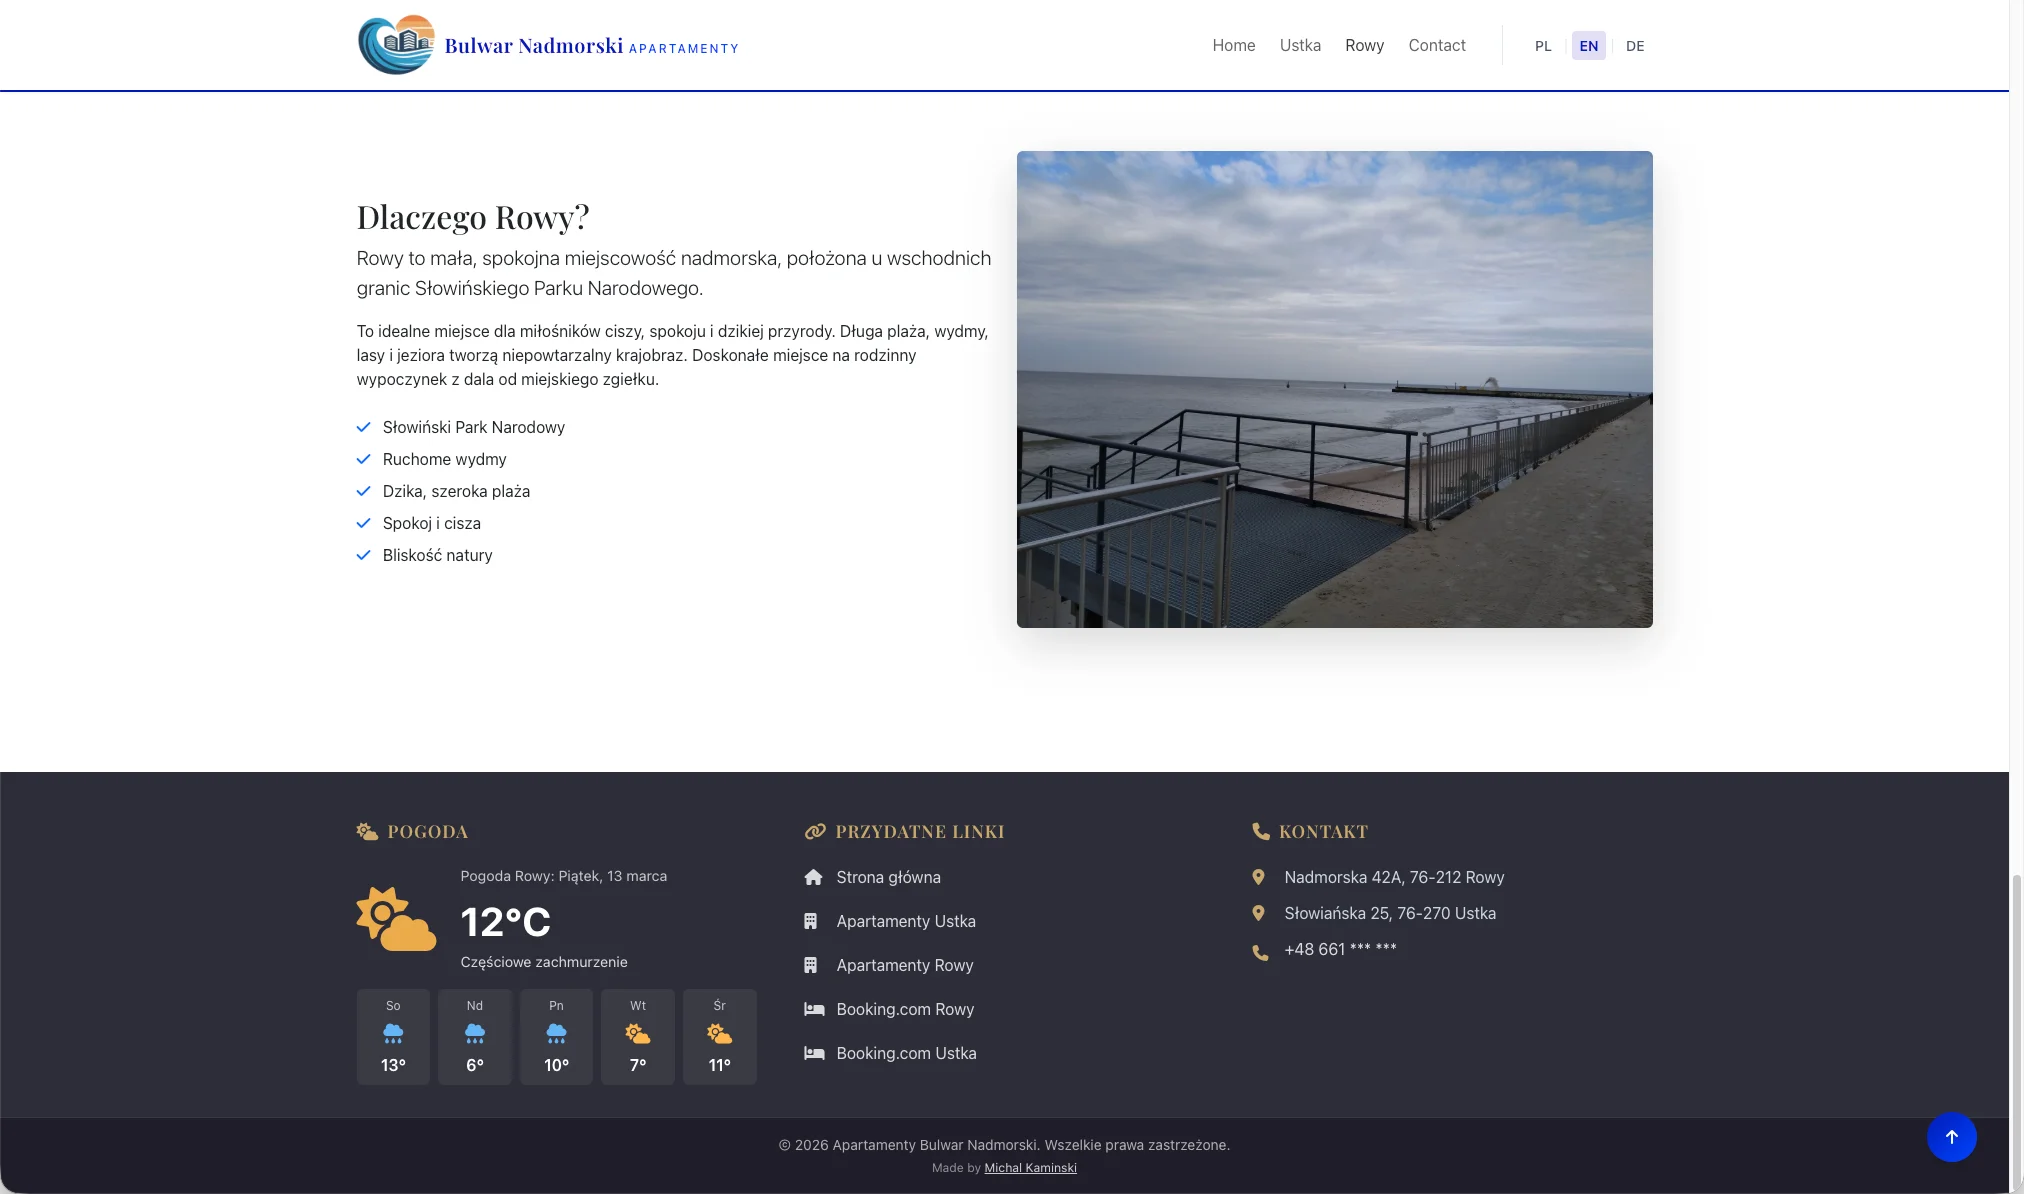Select the EN language option
The image size is (2024, 1194).
tap(1588, 46)
